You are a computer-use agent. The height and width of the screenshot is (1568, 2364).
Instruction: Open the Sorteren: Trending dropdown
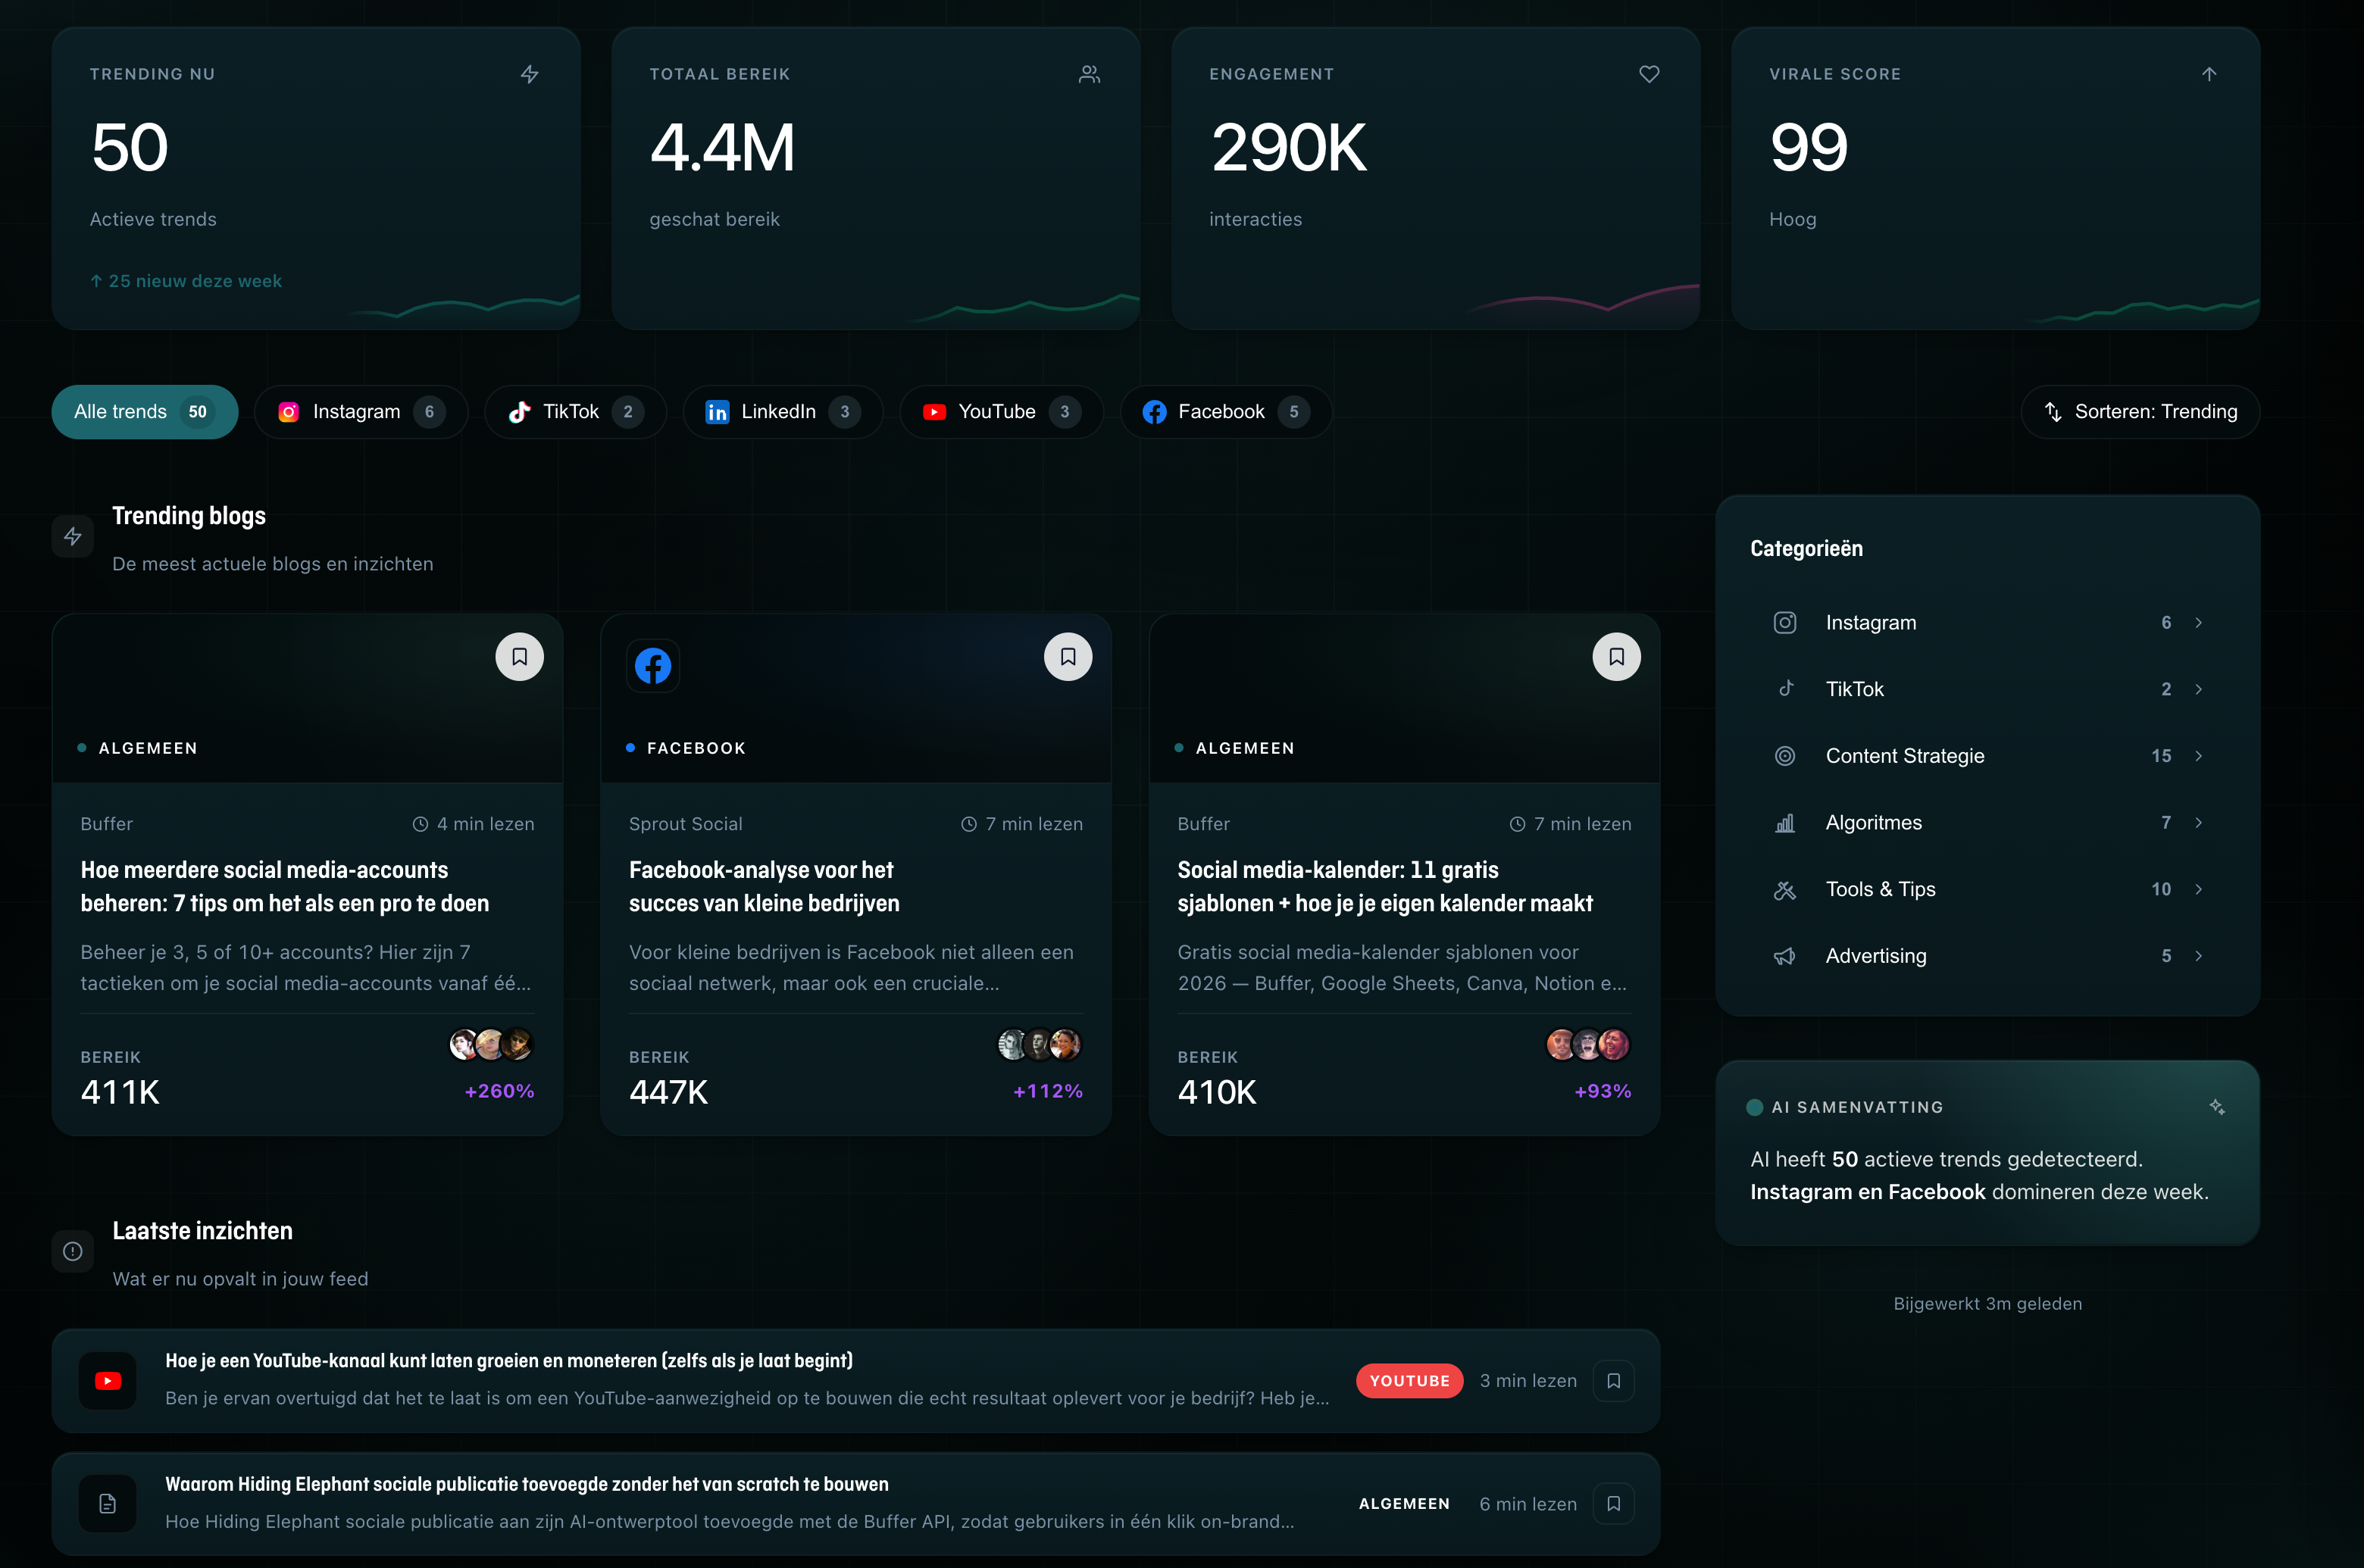2140,412
